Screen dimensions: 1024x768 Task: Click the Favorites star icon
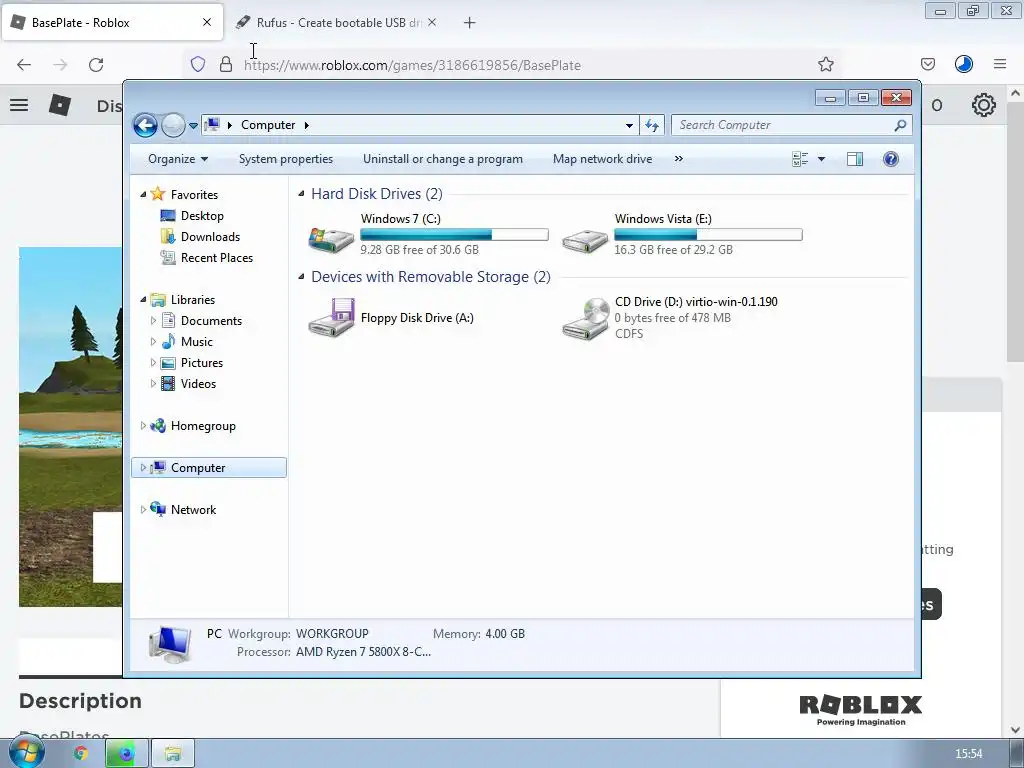tap(158, 194)
